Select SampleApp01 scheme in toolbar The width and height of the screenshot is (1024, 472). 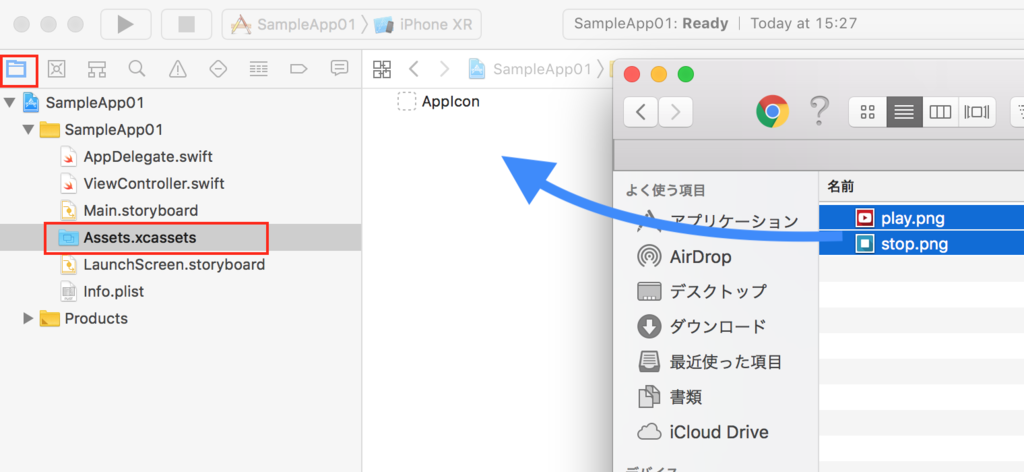point(295,25)
